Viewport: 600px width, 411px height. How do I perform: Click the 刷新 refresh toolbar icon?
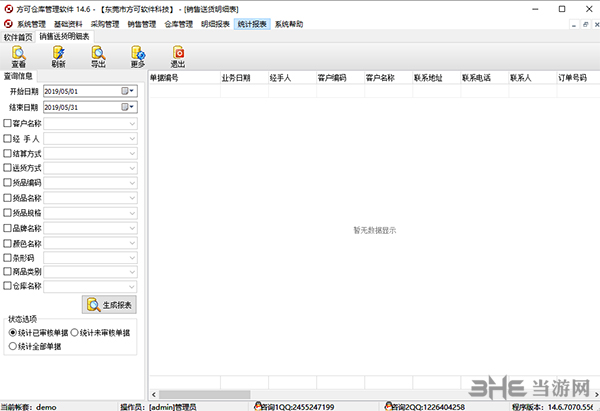(x=59, y=57)
